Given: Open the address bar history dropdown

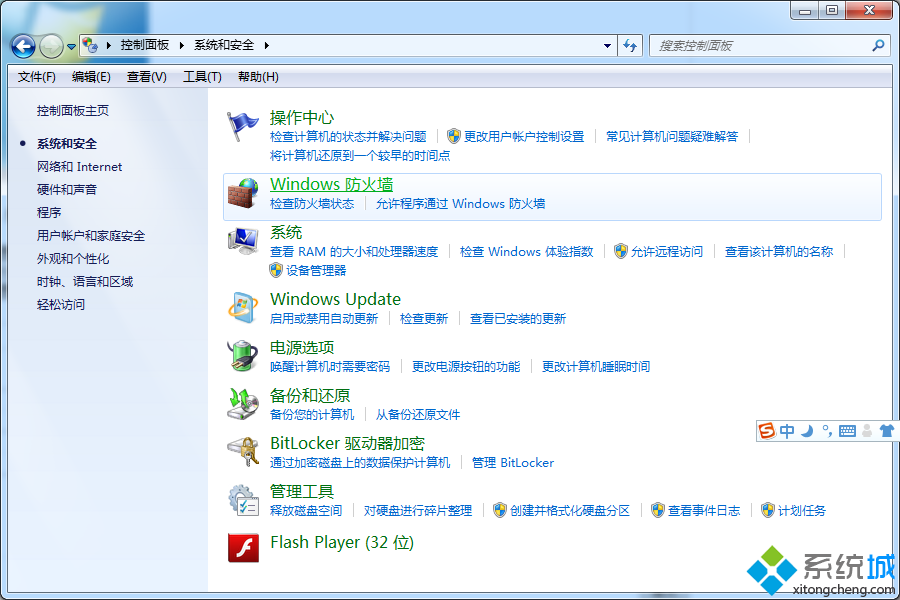Looking at the screenshot, I should point(607,45).
